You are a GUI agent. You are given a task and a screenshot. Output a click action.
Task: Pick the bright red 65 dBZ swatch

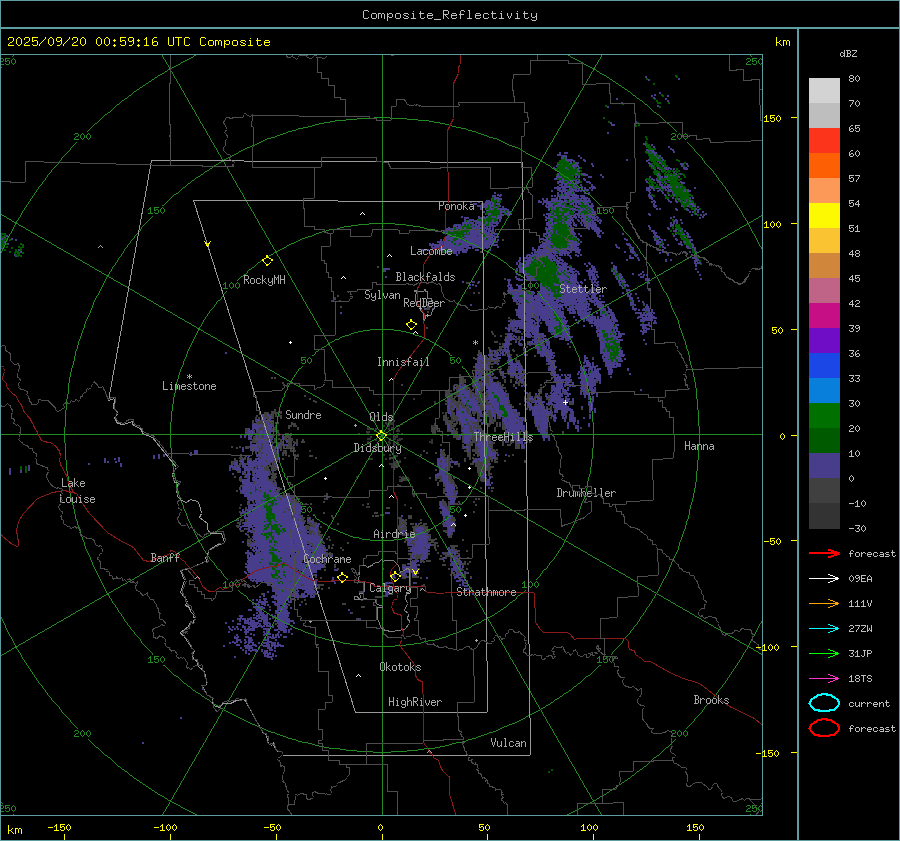pyautogui.click(x=824, y=141)
